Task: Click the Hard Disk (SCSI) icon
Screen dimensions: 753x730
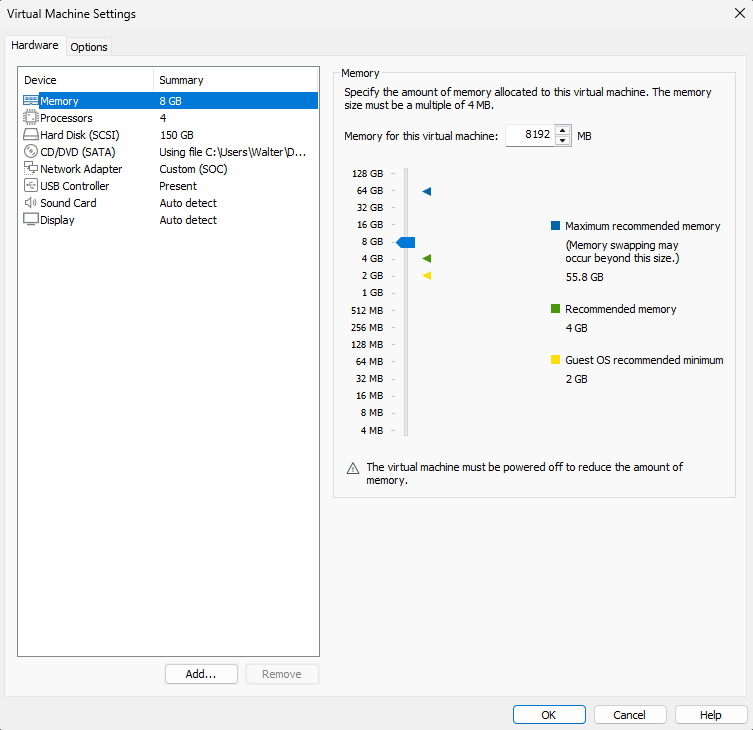Action: (x=30, y=135)
